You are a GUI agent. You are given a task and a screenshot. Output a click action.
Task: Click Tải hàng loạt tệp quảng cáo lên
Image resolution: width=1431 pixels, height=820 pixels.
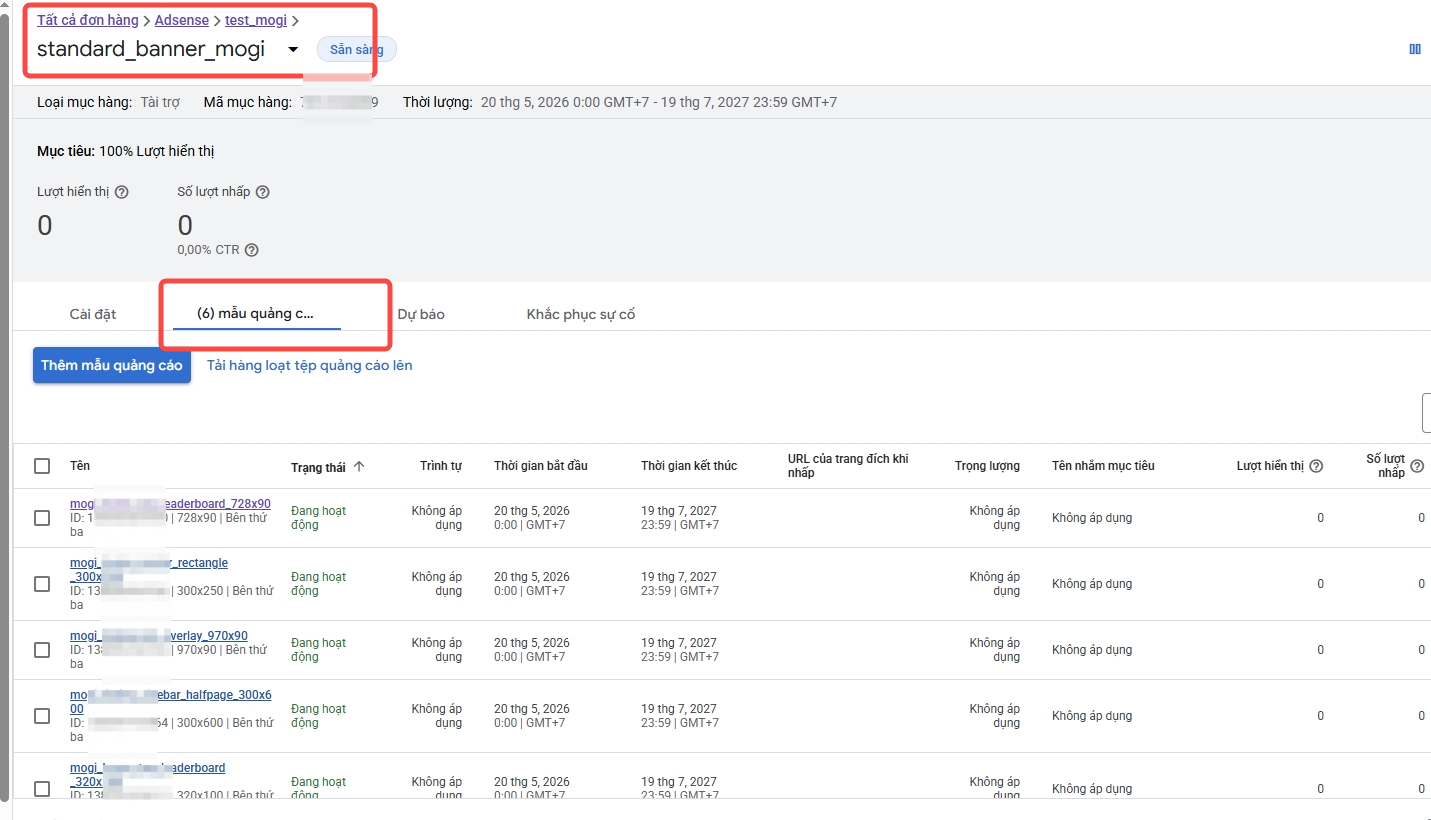(x=310, y=365)
